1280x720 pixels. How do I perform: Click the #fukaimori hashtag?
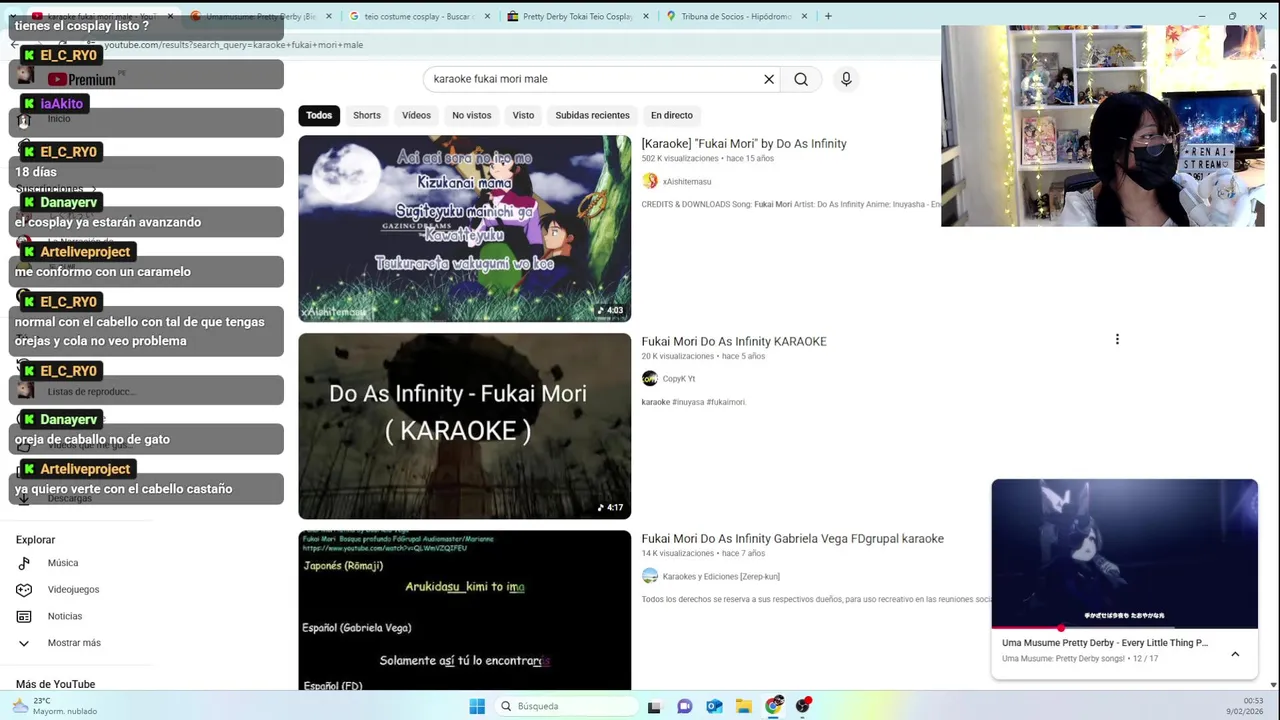(726, 402)
